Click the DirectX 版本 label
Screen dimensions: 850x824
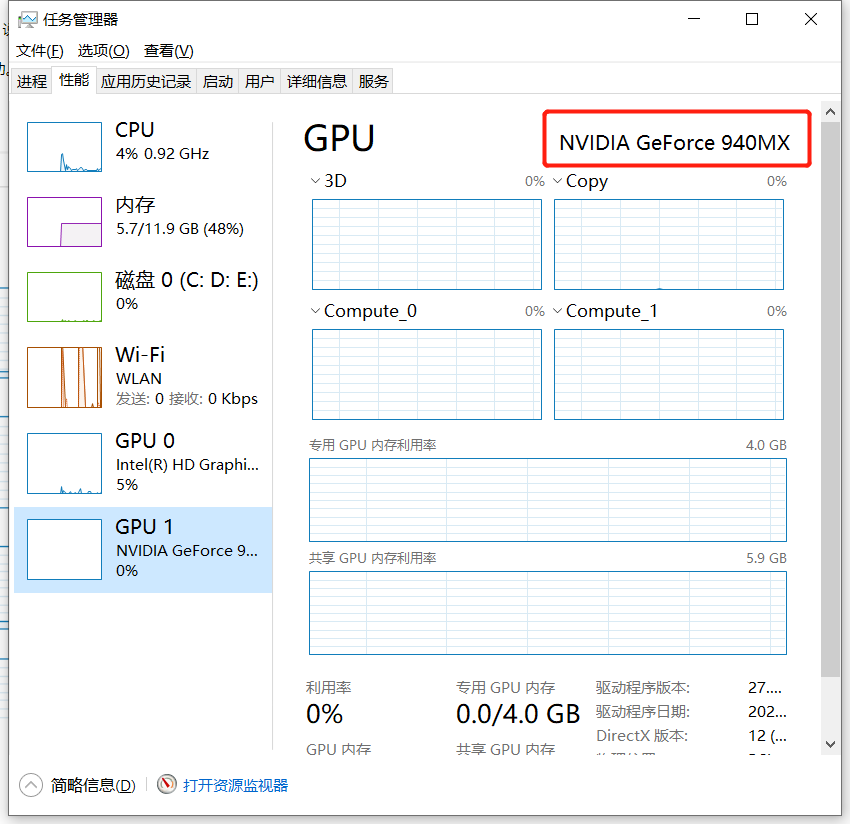point(642,736)
